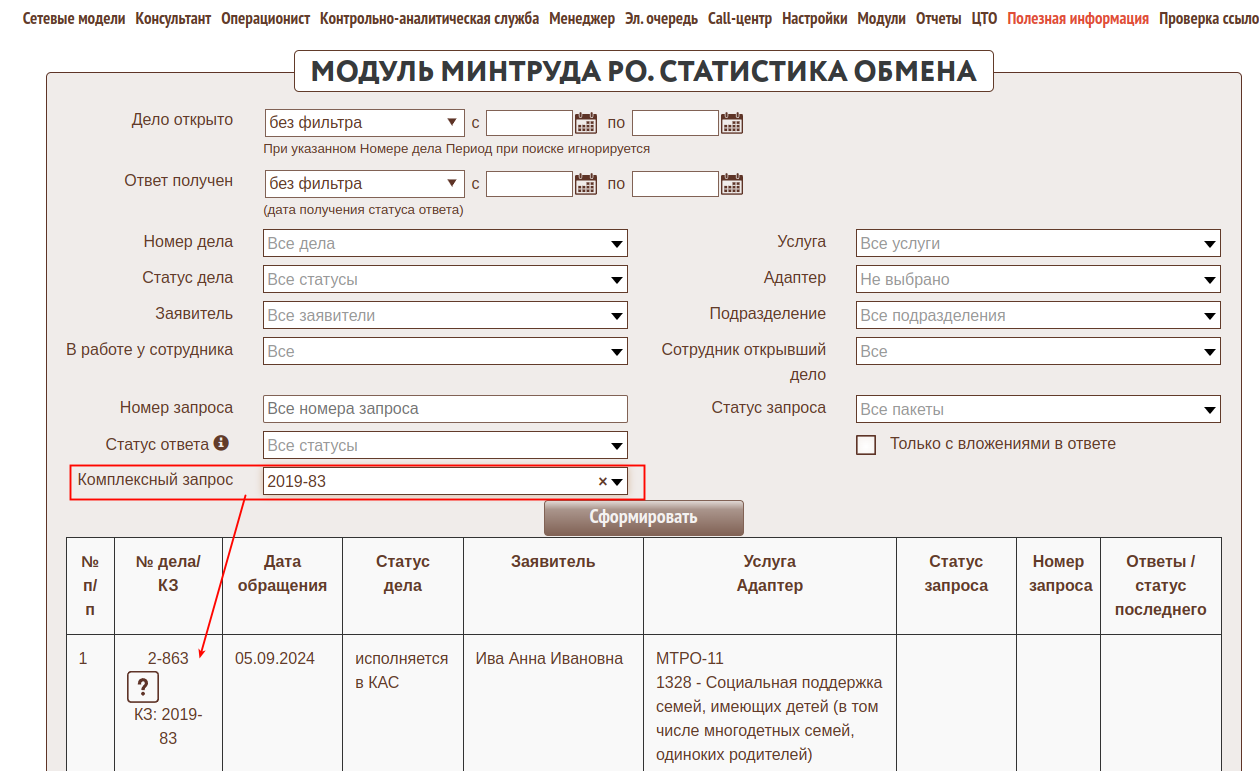The height and width of the screenshot is (771, 1259).
Task: Open 'Дело открыто' filter type dropdown
Action: click(364, 123)
